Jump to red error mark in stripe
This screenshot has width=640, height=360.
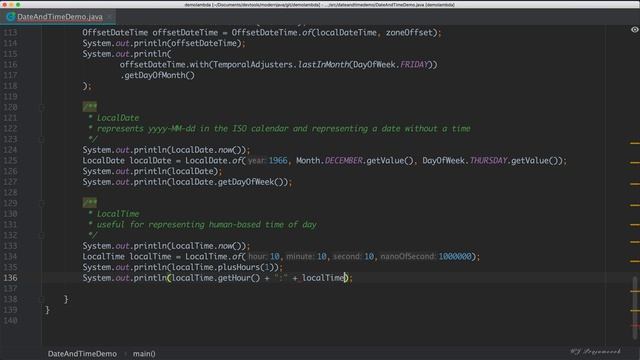(635, 326)
